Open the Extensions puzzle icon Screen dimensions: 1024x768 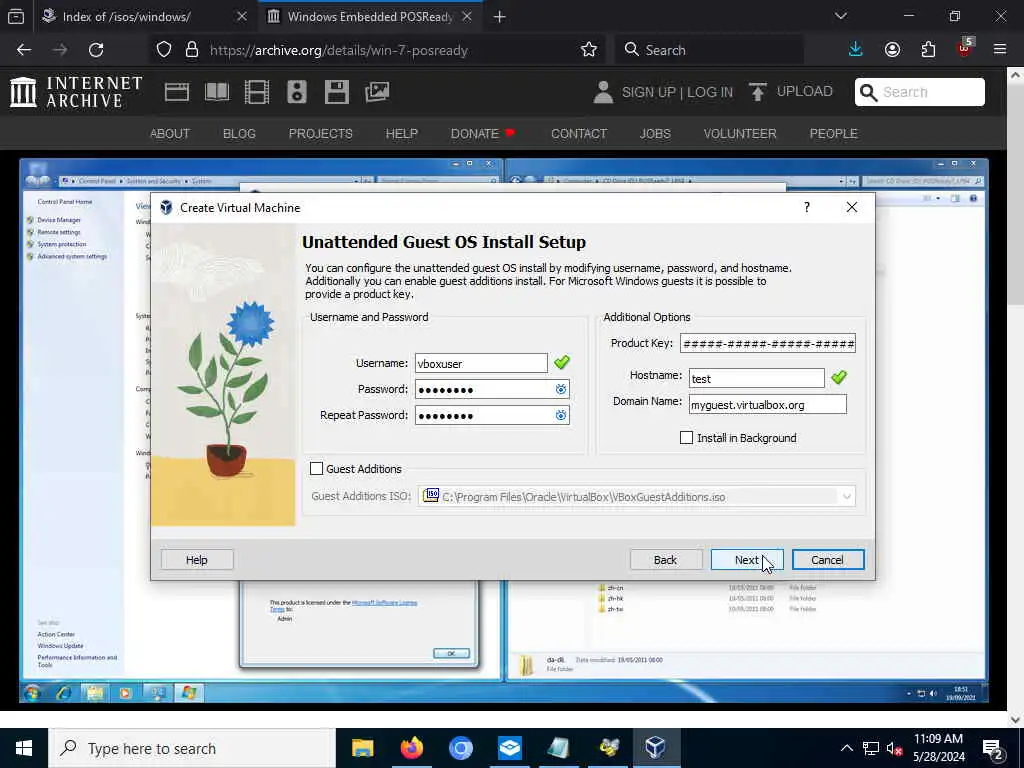928,50
